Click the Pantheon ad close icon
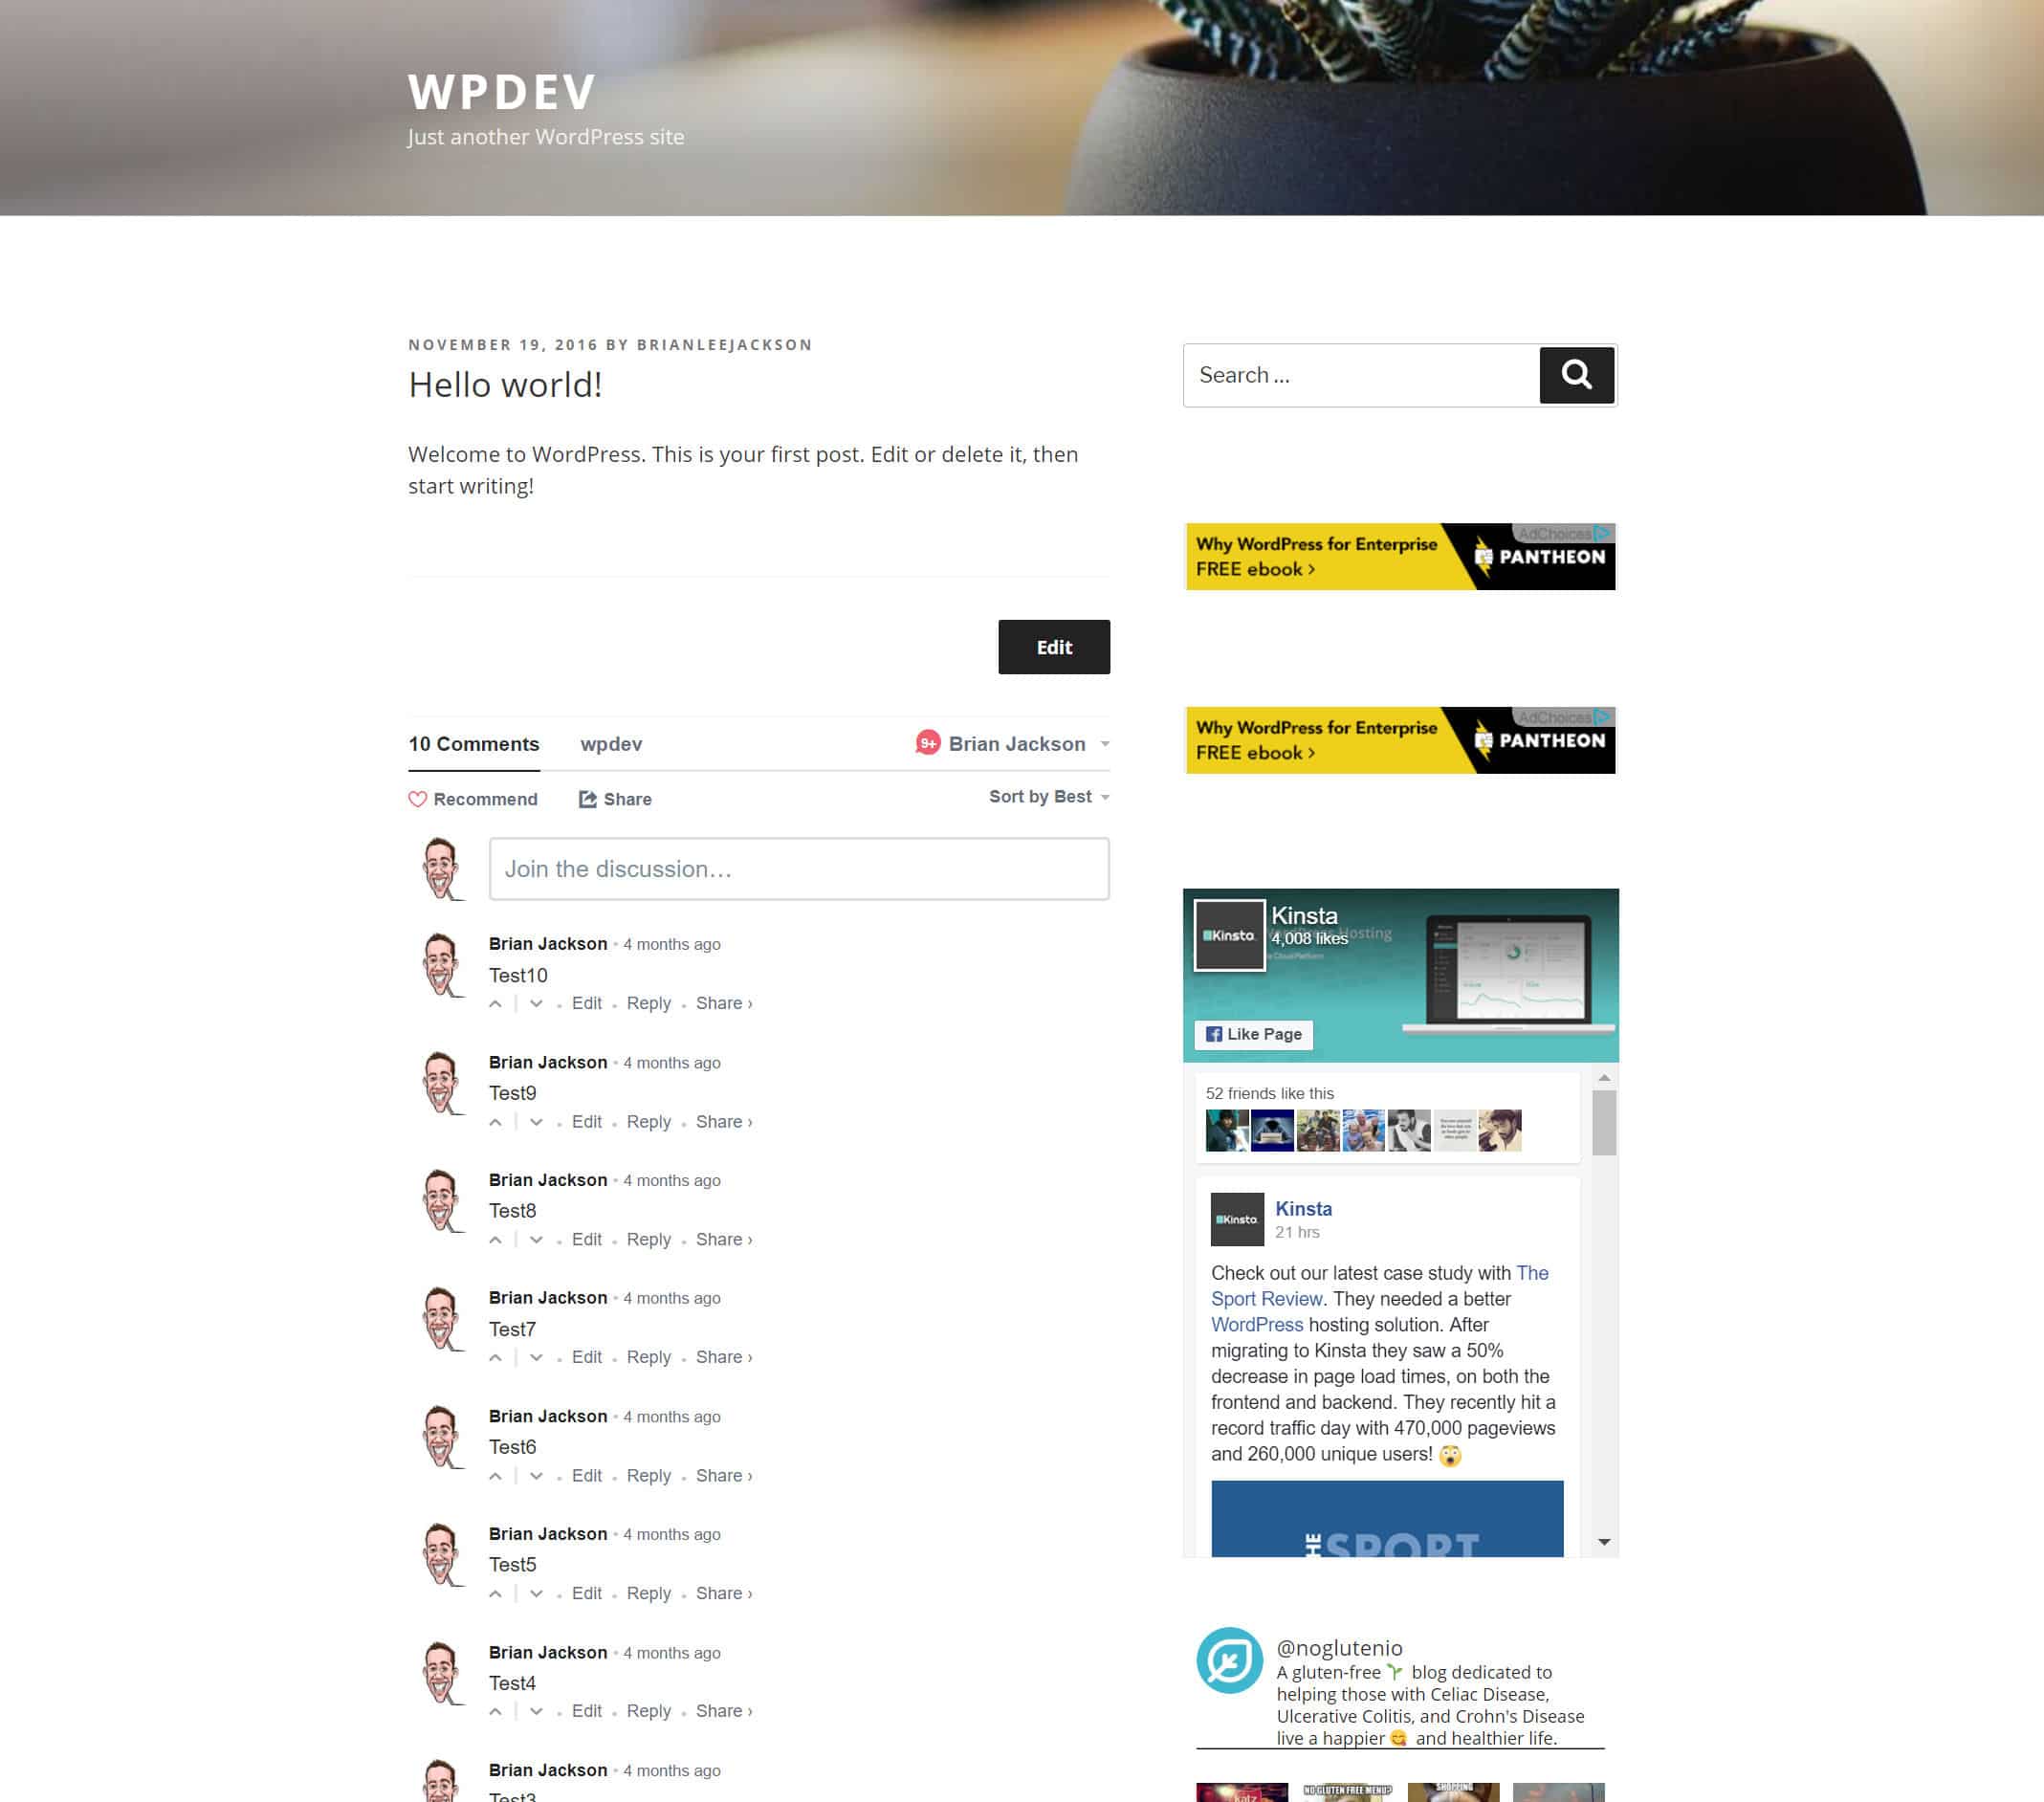The image size is (2044, 1802). tap(1602, 531)
